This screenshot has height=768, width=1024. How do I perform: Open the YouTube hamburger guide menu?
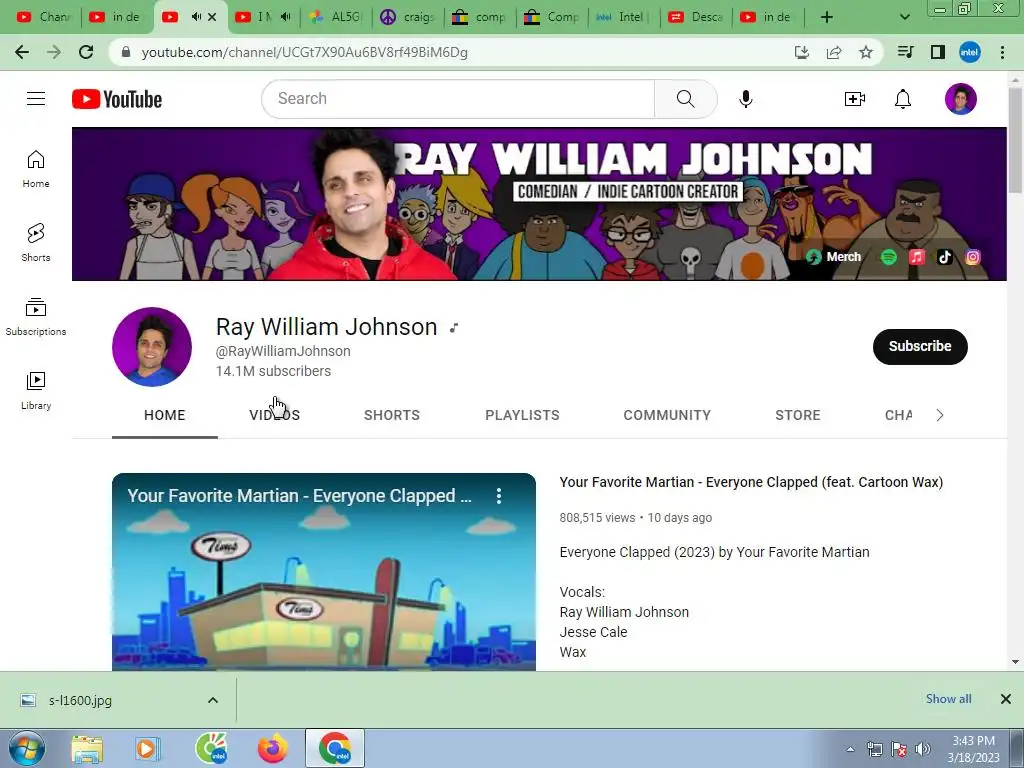[36, 99]
